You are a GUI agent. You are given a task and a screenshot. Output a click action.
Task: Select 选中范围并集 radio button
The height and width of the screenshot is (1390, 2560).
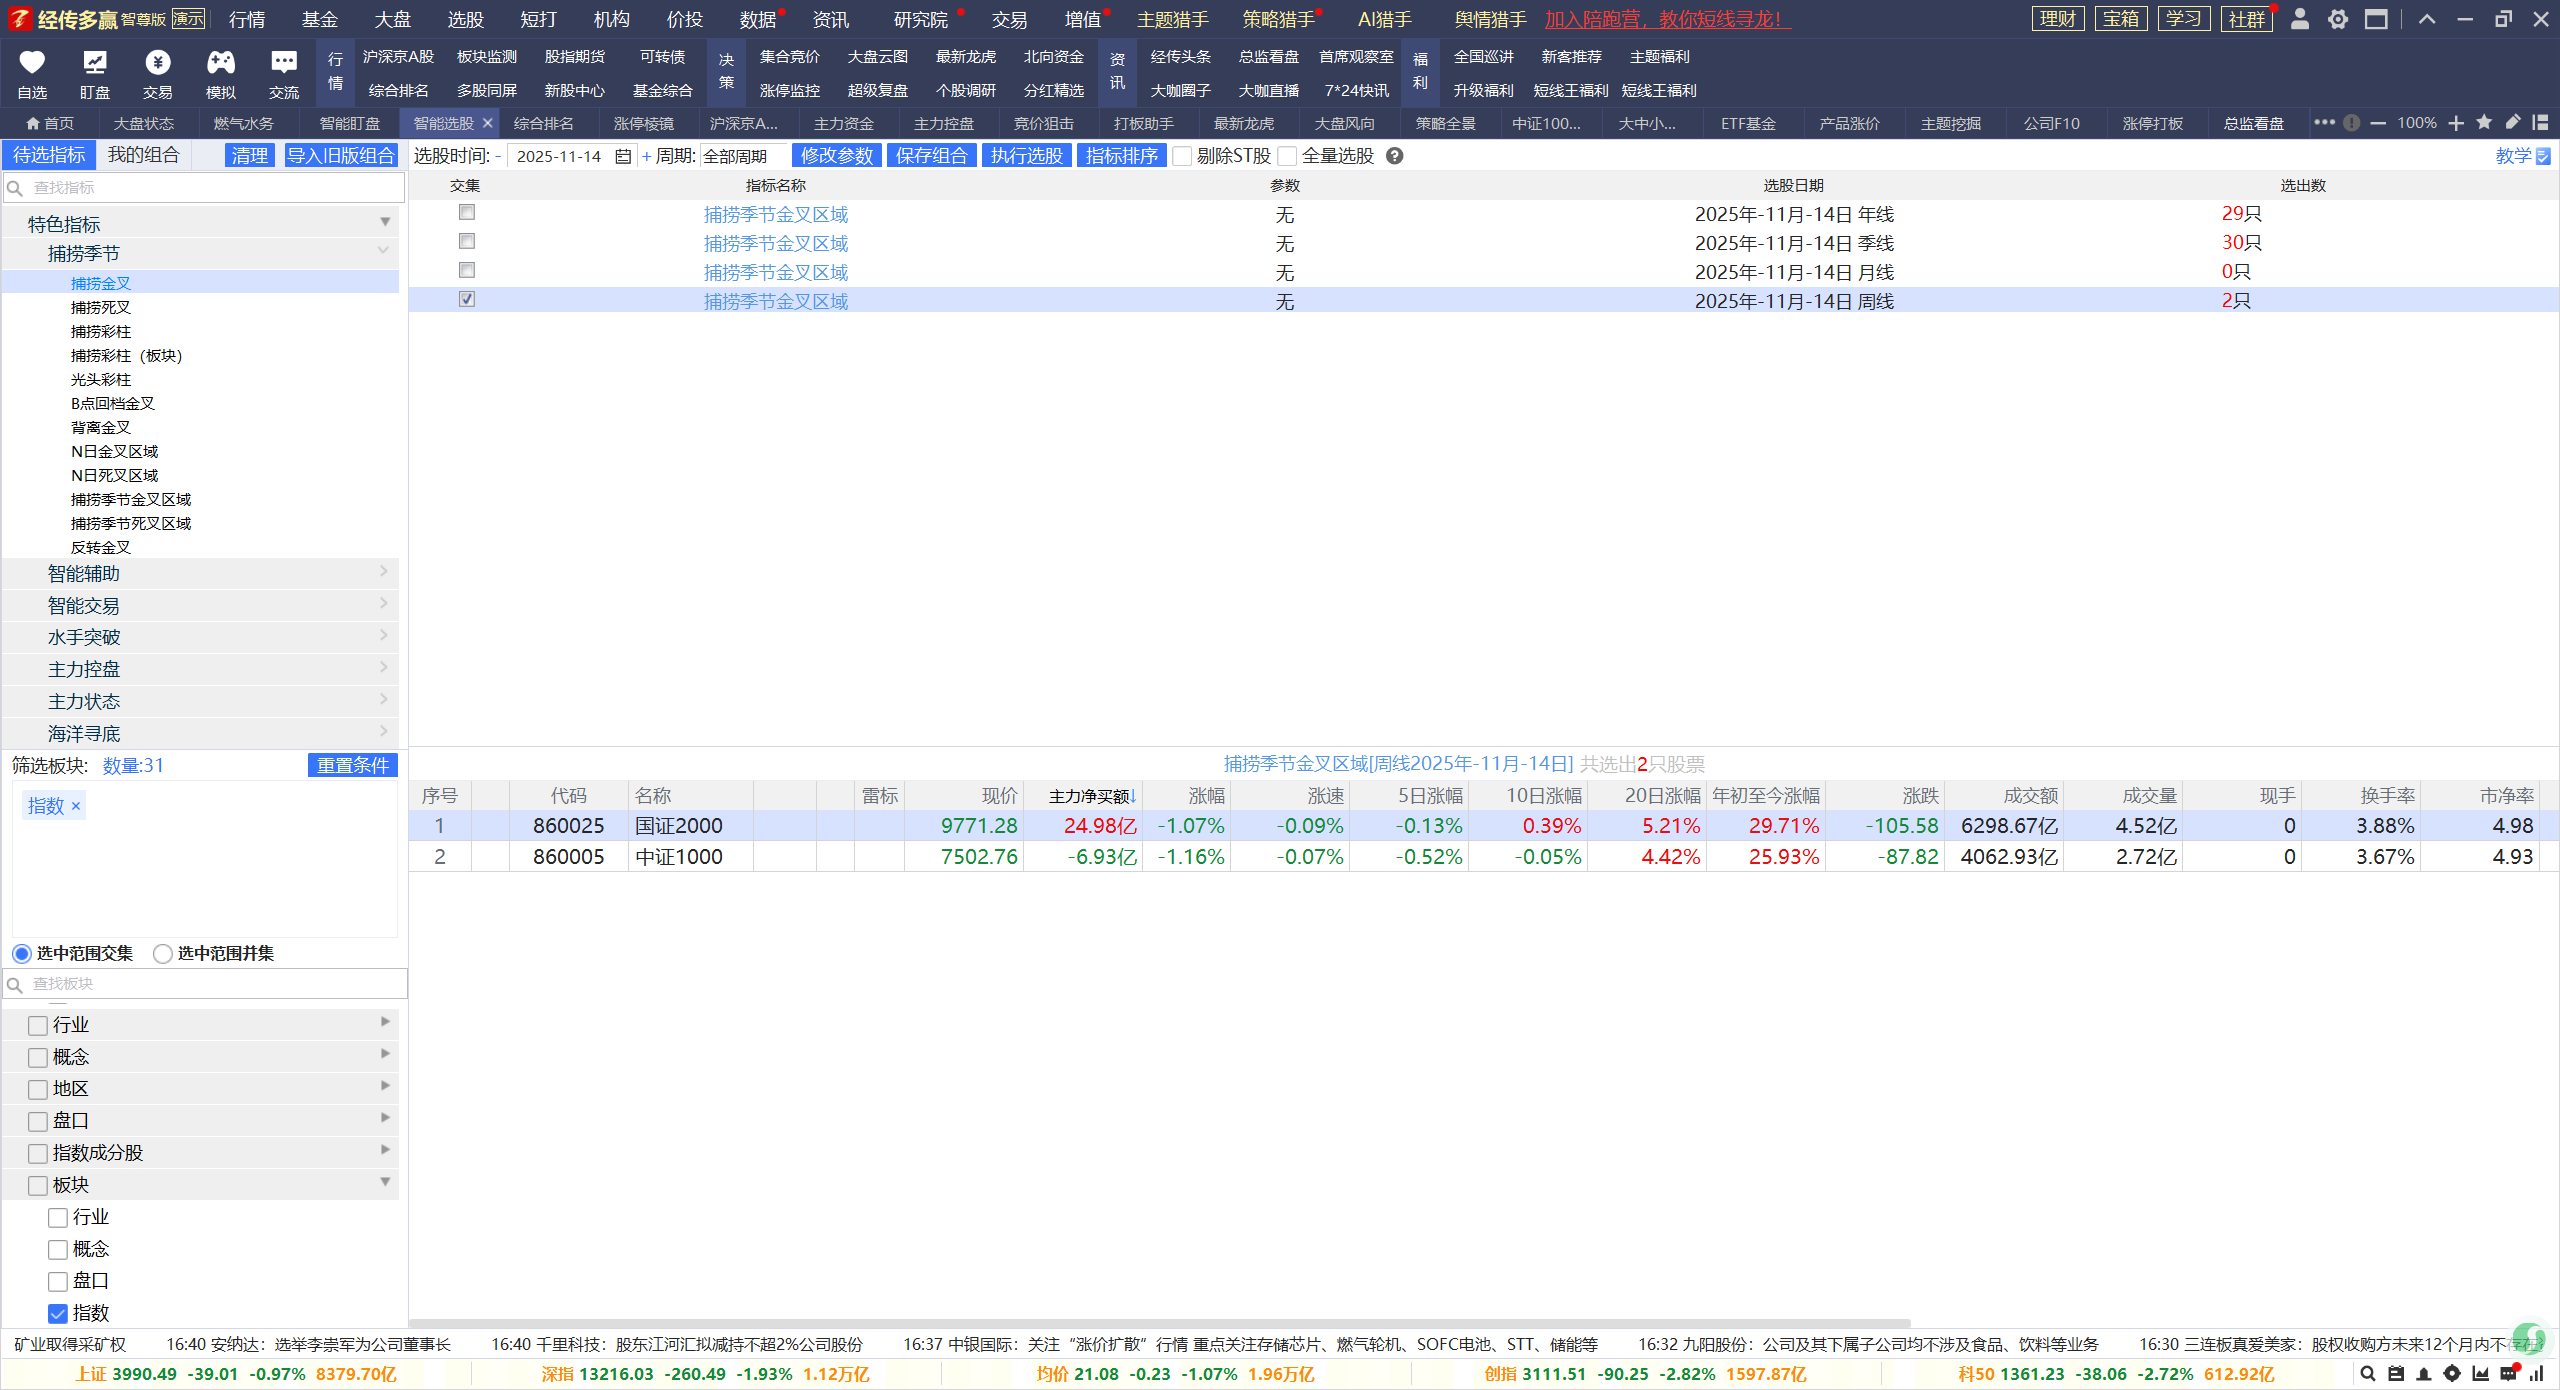point(163,953)
